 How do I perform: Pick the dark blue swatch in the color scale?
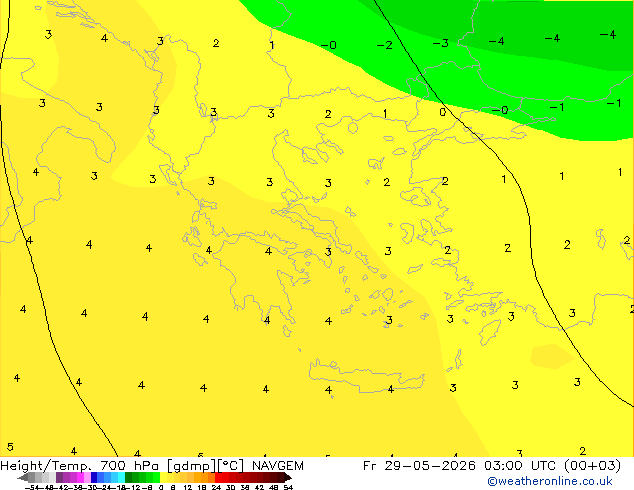pyautogui.click(x=94, y=477)
